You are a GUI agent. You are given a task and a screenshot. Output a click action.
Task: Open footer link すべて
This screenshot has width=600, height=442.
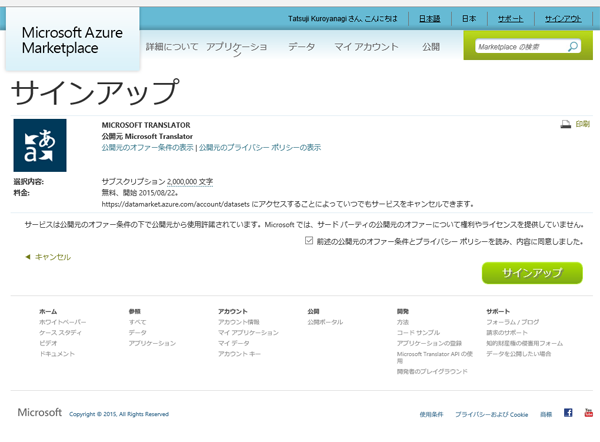click(x=137, y=322)
